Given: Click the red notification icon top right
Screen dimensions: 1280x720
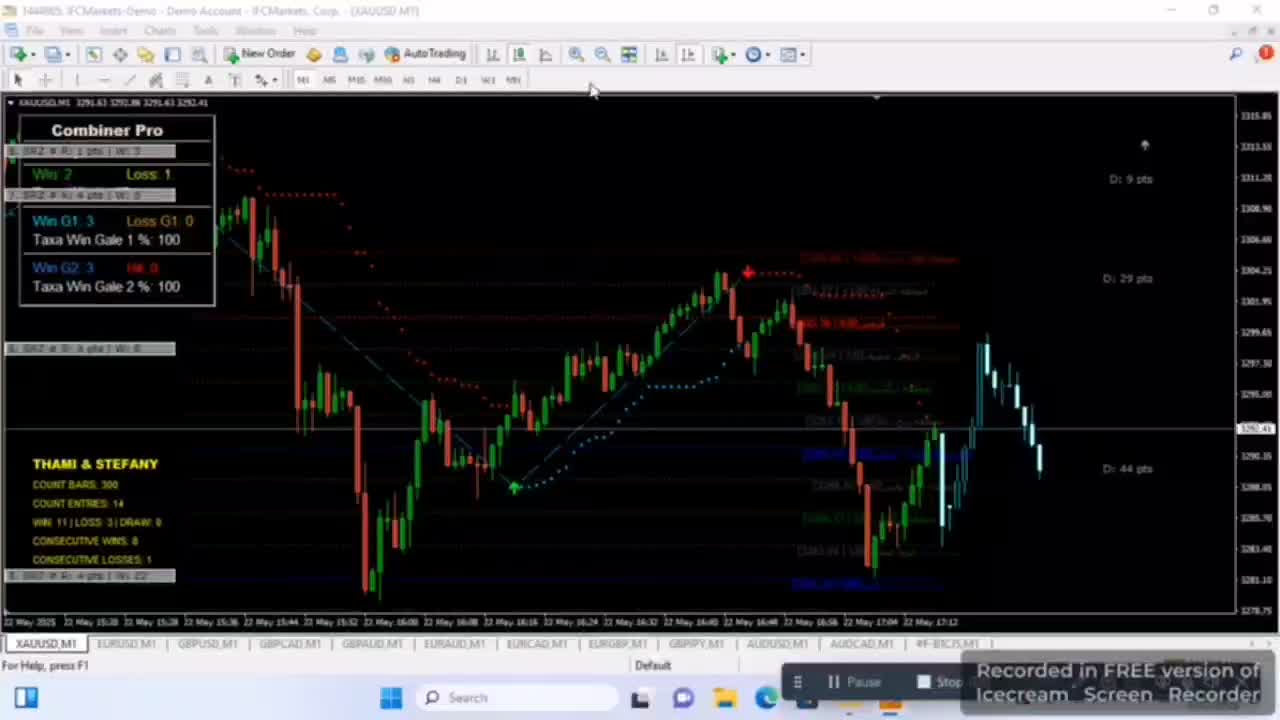Looking at the screenshot, I should click(1265, 54).
